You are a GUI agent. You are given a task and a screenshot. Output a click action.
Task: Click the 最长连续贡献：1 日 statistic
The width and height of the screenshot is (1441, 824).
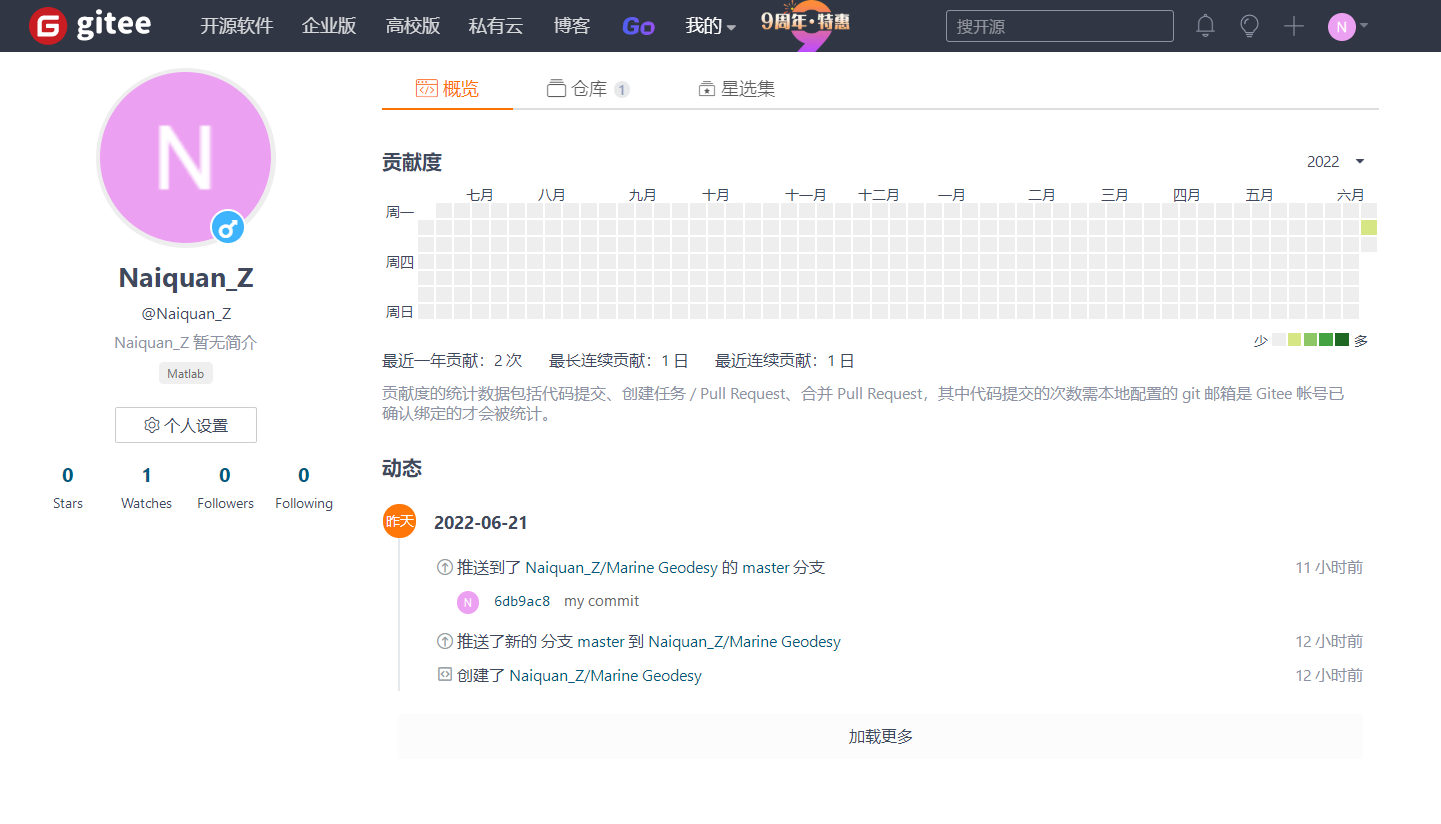[x=619, y=361]
